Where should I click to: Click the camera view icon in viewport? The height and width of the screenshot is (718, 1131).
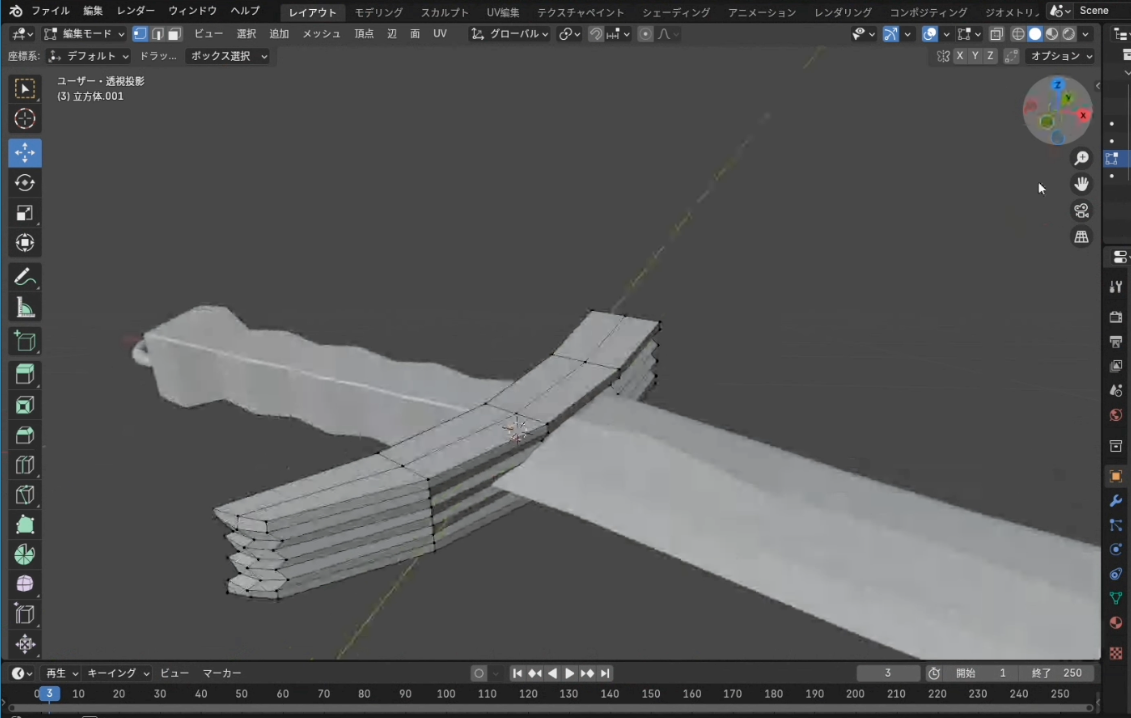click(1081, 210)
